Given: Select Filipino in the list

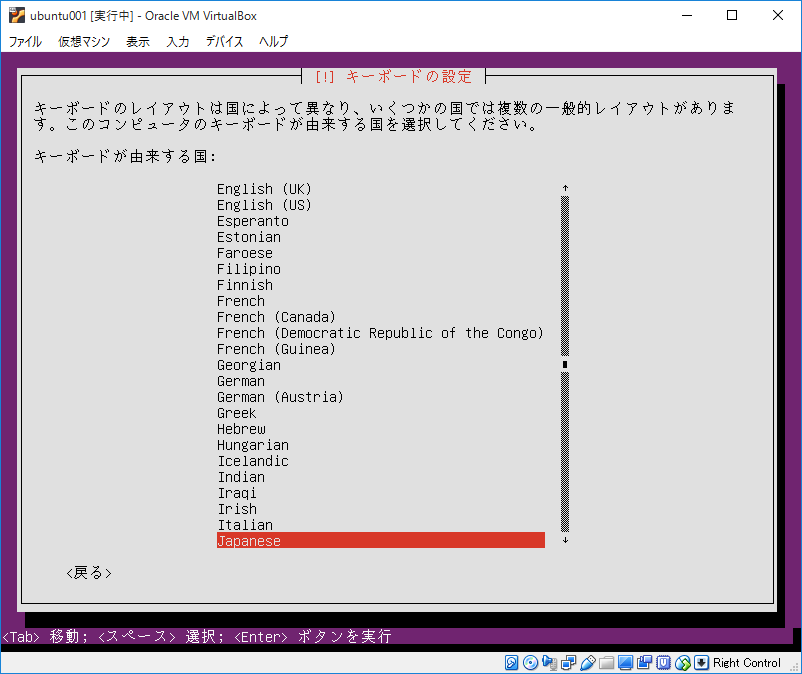Looking at the screenshot, I should [381, 269].
